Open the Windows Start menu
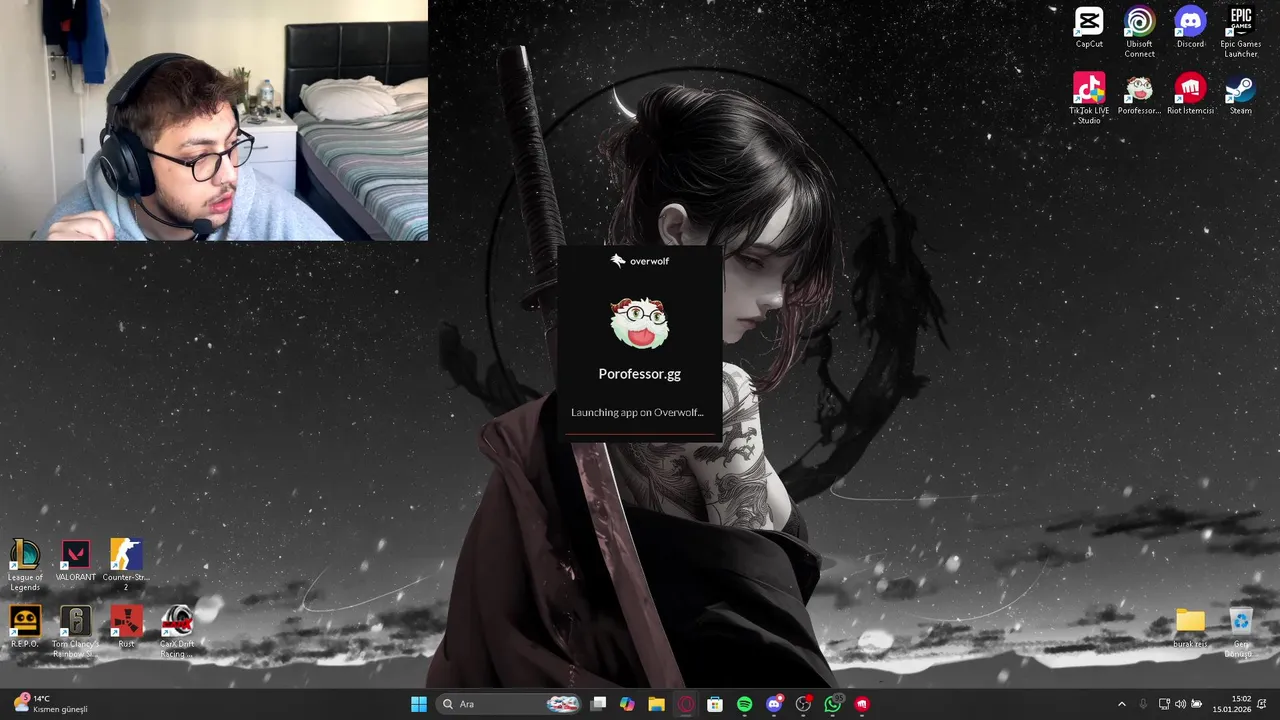 (x=419, y=704)
